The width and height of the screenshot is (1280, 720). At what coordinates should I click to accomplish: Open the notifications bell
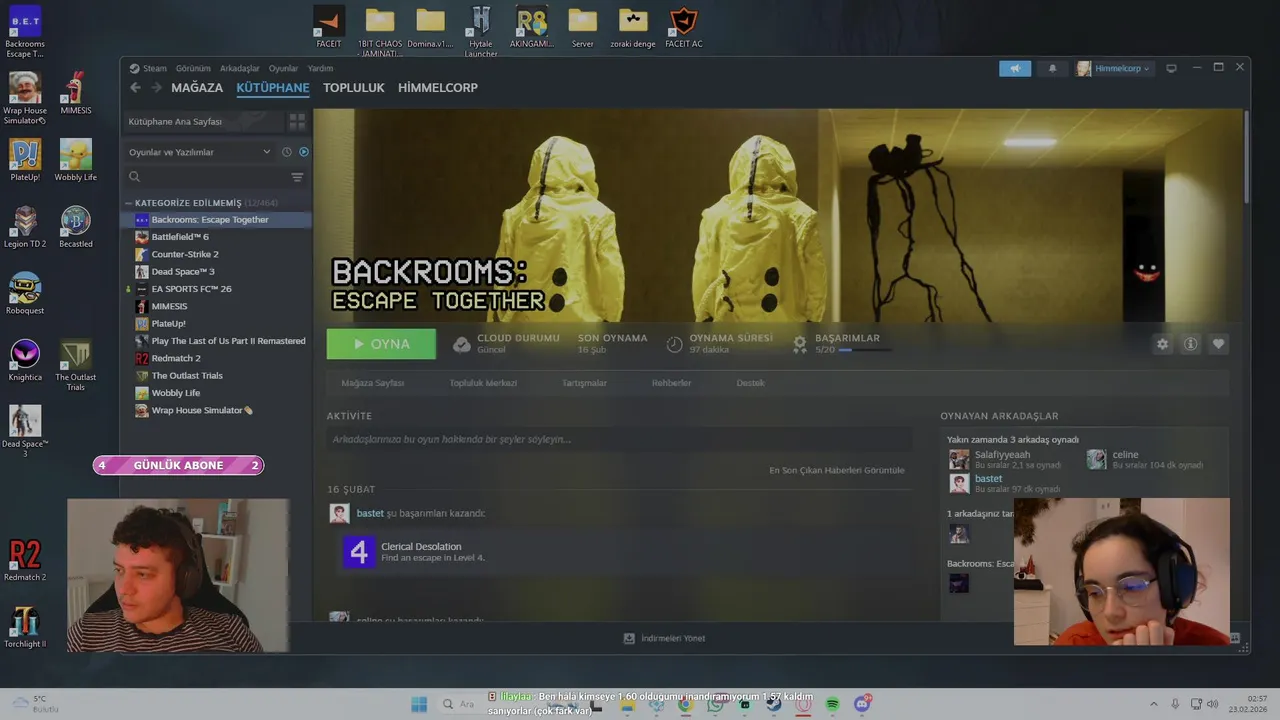(1052, 68)
